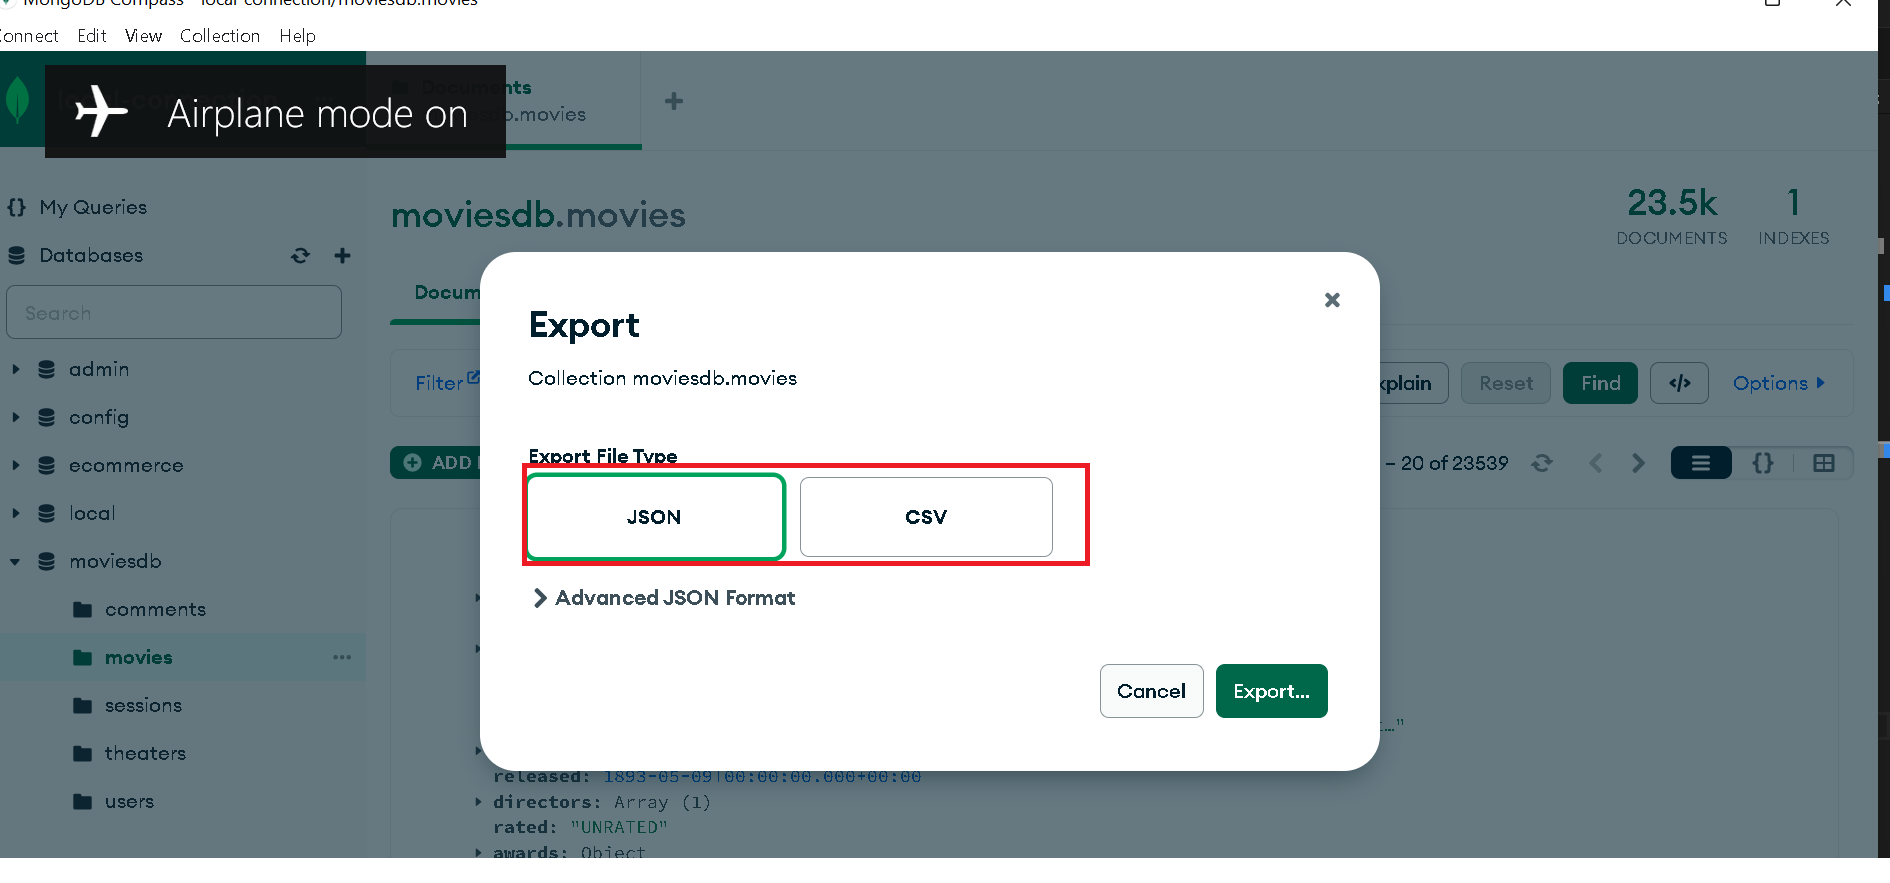This screenshot has height=883, width=1890.
Task: Click the ADD DATA button
Action: click(x=436, y=463)
